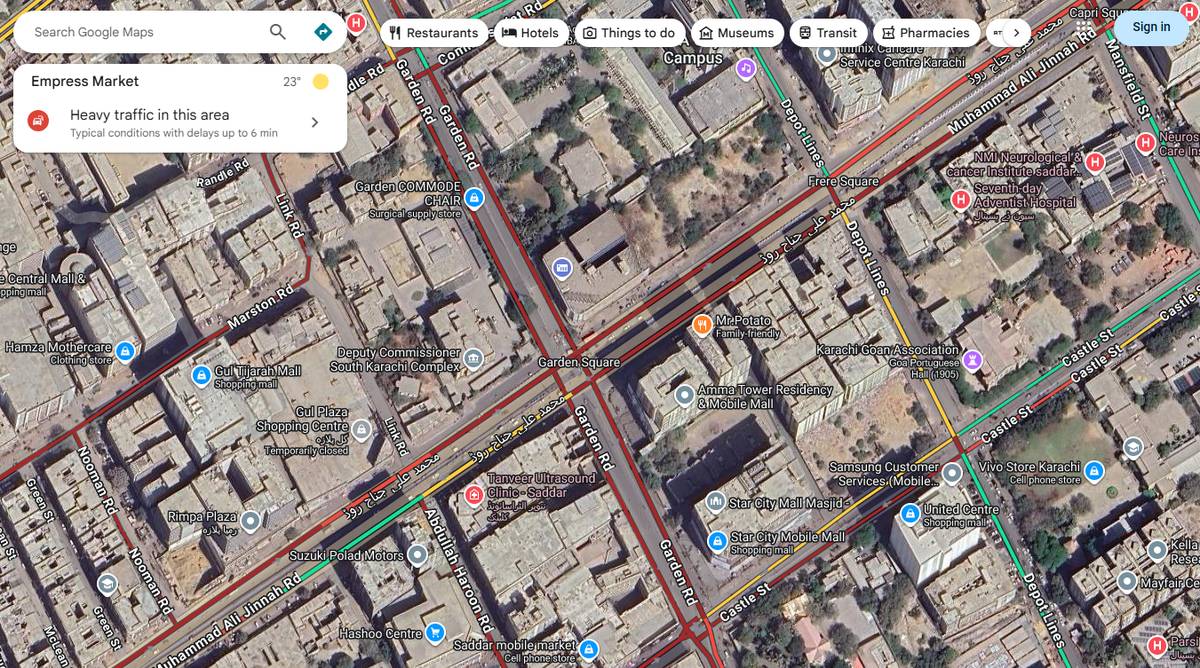Switch to the Things to do category
Viewport: 1200px width, 668px height.
pyautogui.click(x=629, y=31)
